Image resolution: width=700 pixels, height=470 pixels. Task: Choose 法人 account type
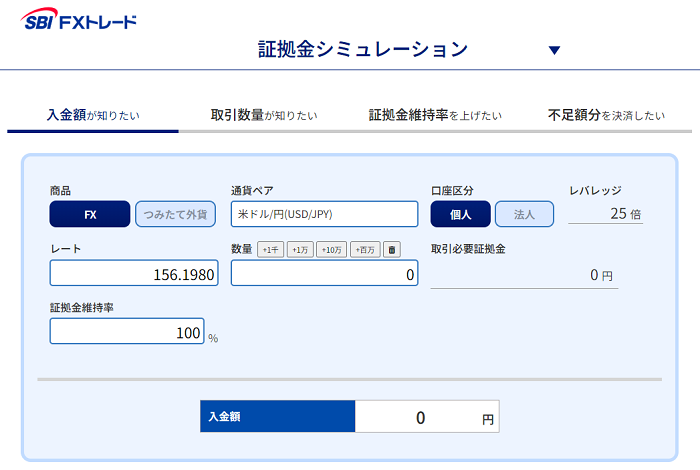click(x=525, y=214)
